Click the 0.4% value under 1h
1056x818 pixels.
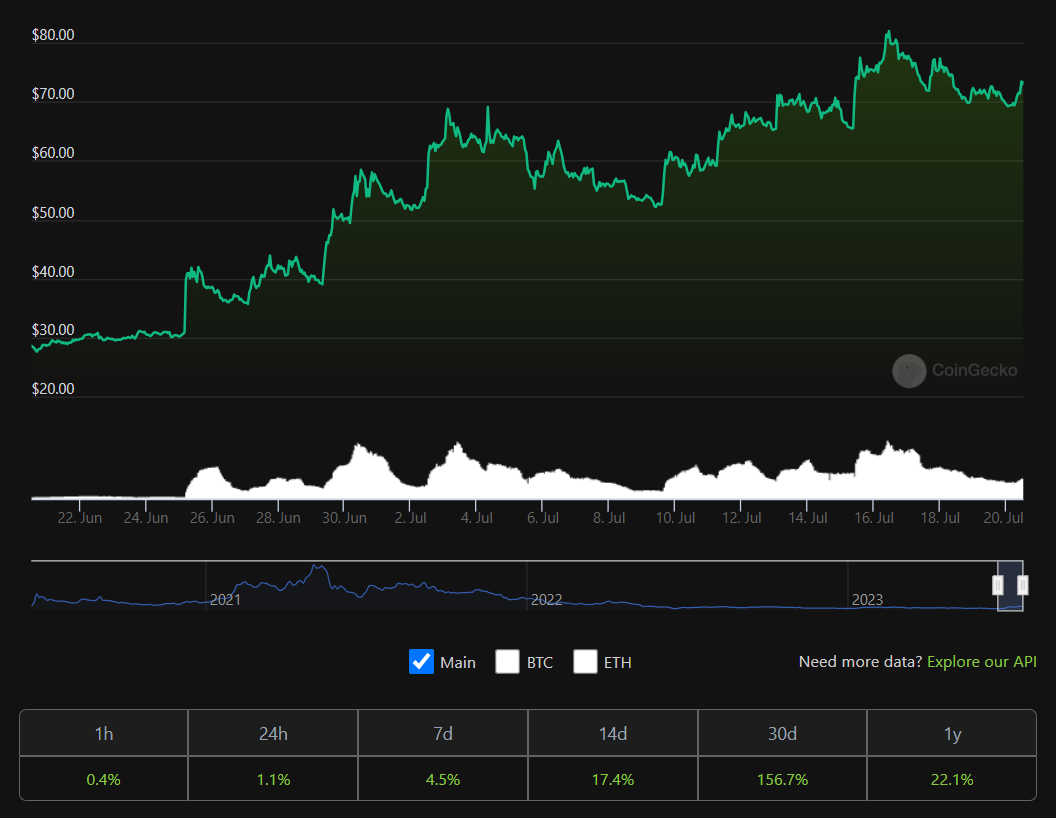pos(104,780)
